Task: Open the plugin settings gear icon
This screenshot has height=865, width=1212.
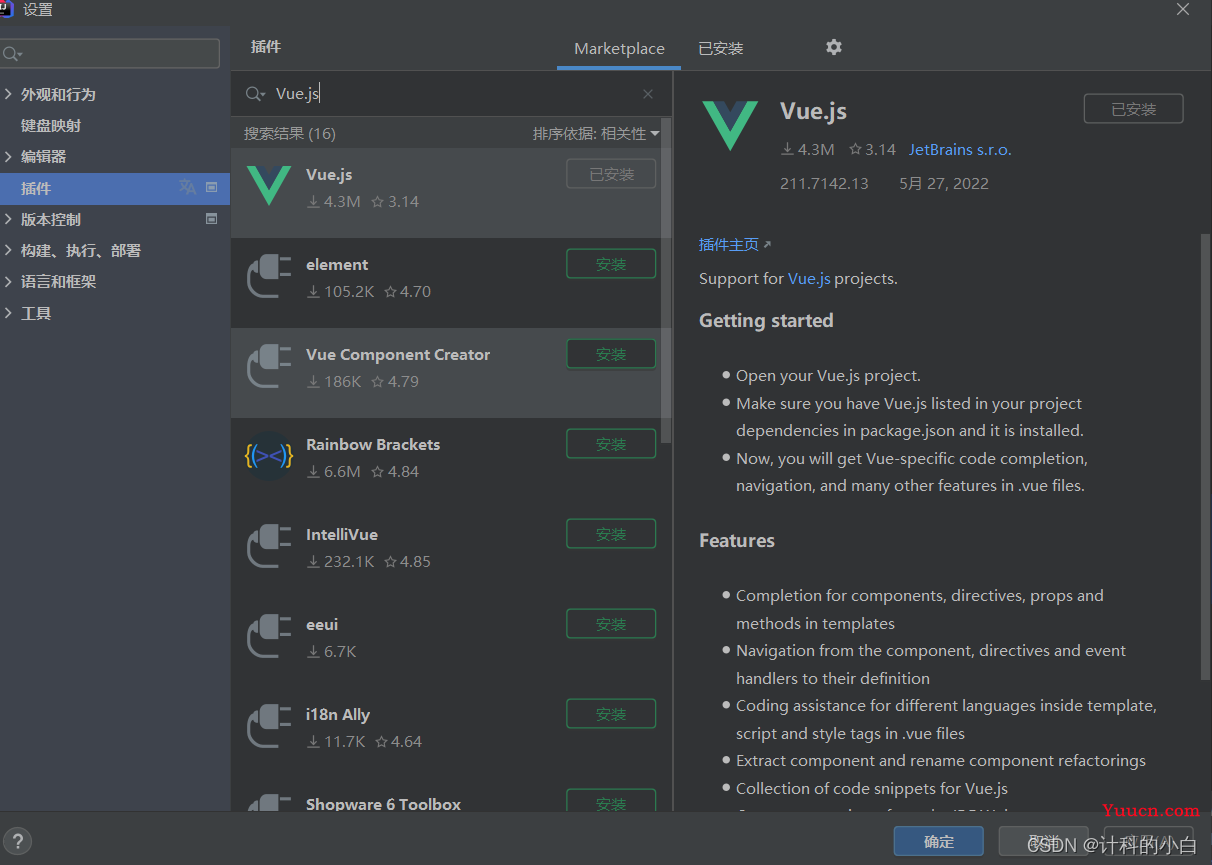Action: click(x=834, y=47)
